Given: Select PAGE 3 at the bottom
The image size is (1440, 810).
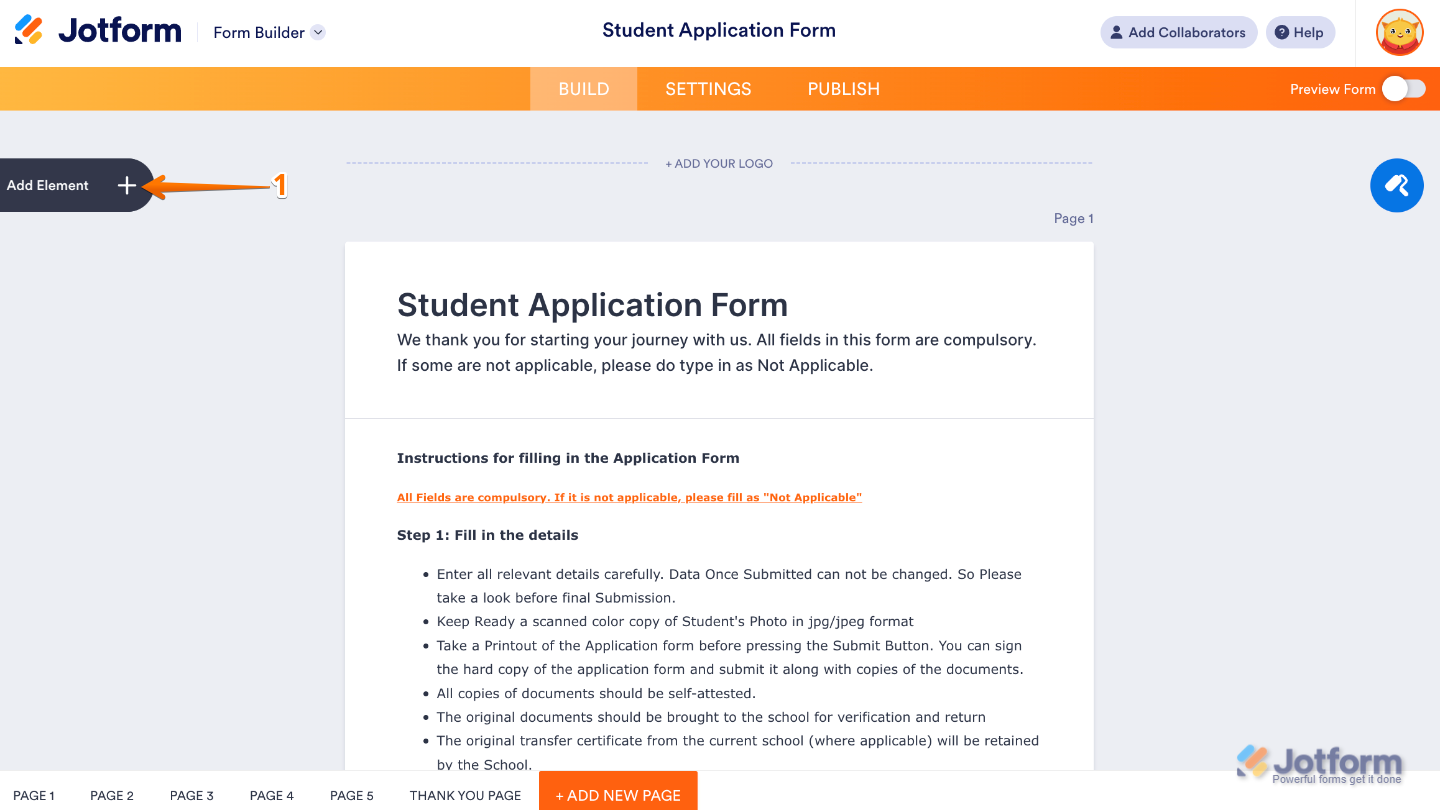Looking at the screenshot, I should coord(191,795).
